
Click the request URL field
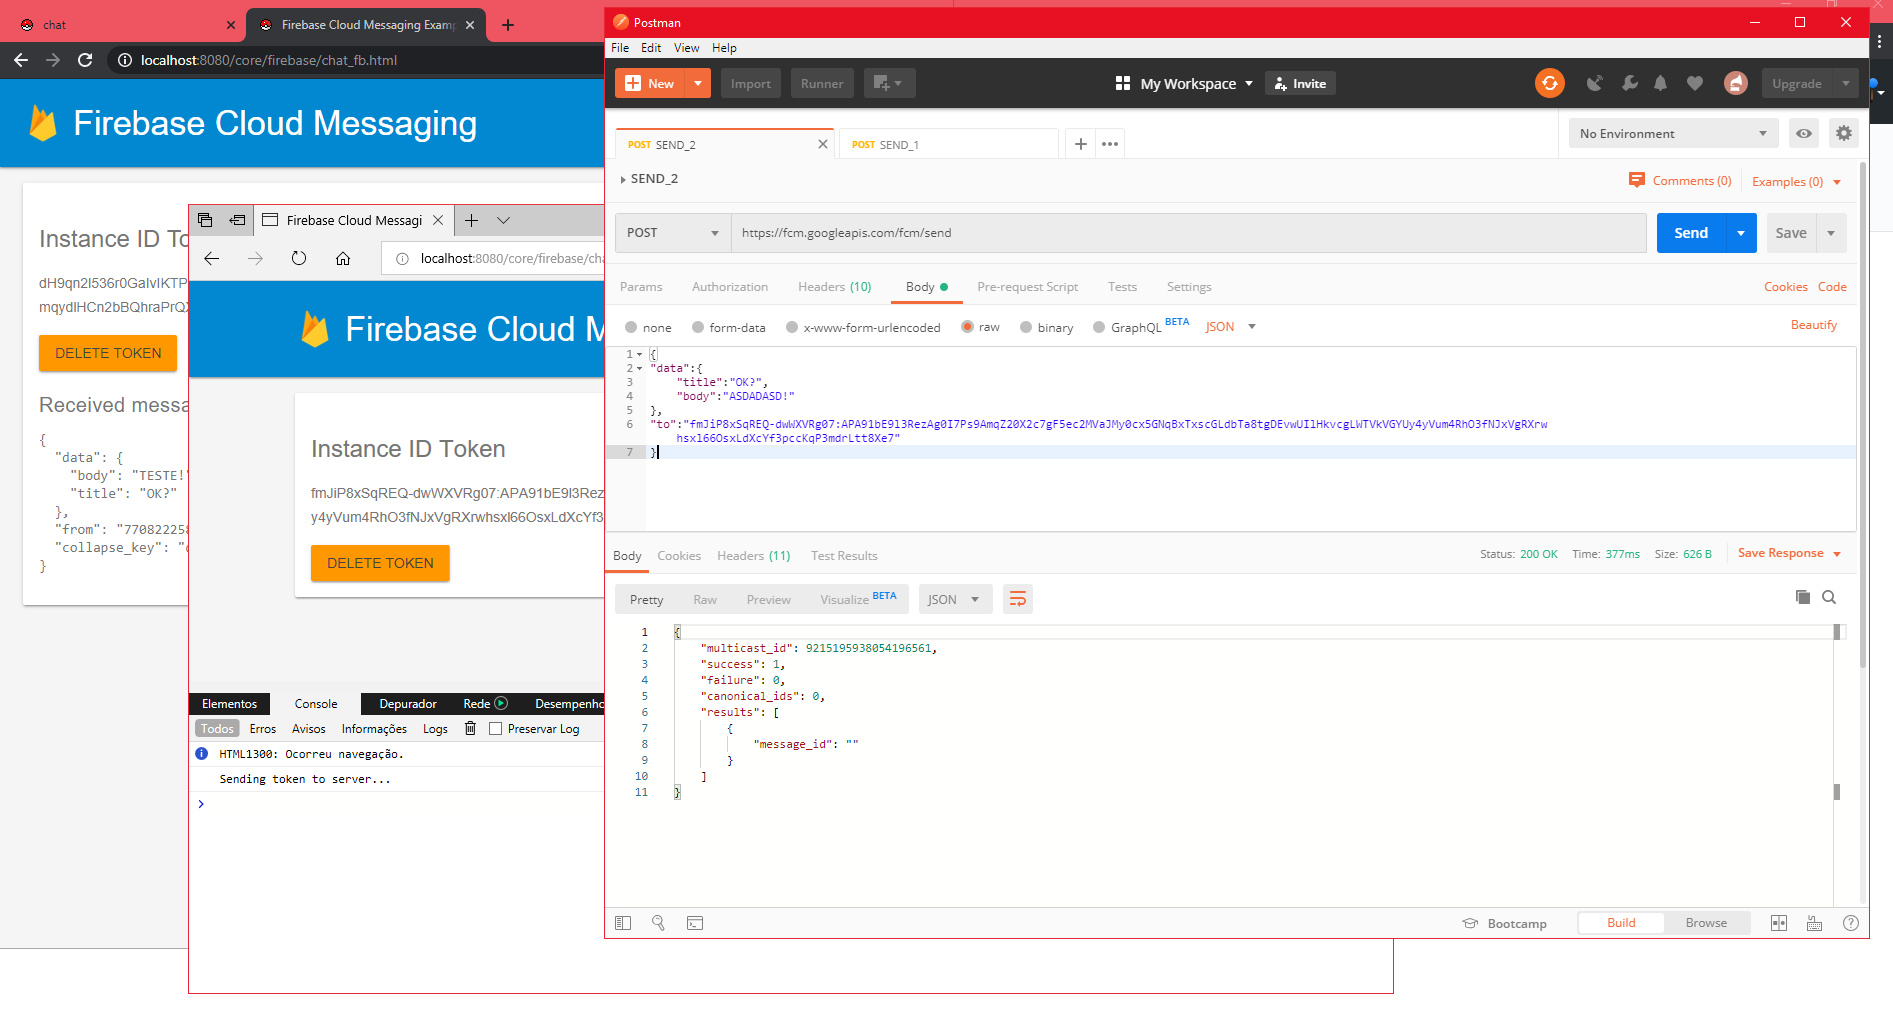tap(1189, 233)
